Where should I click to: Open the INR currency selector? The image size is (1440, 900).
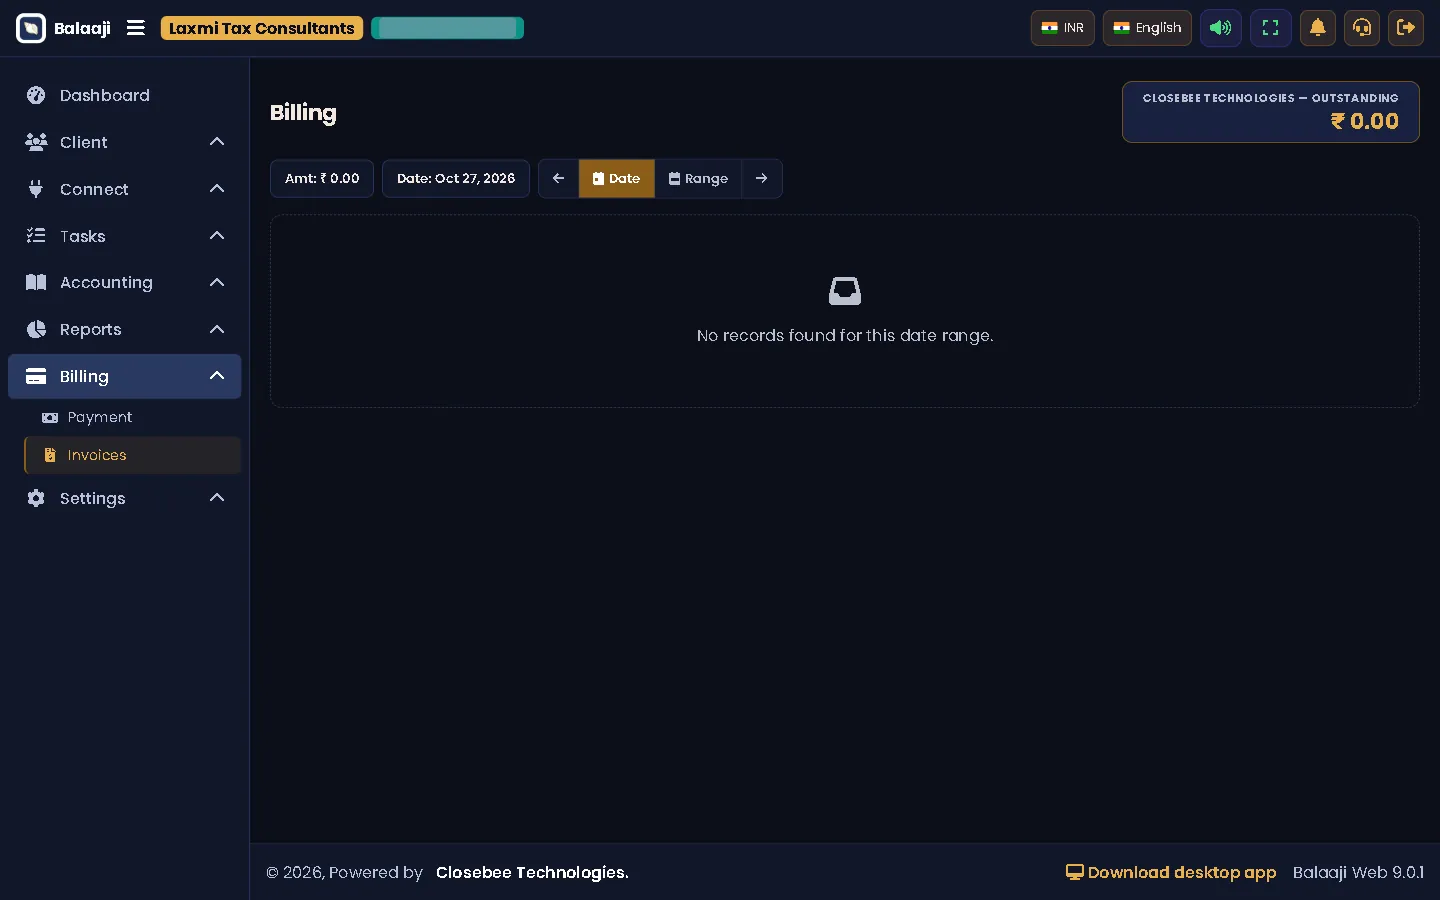tap(1062, 28)
